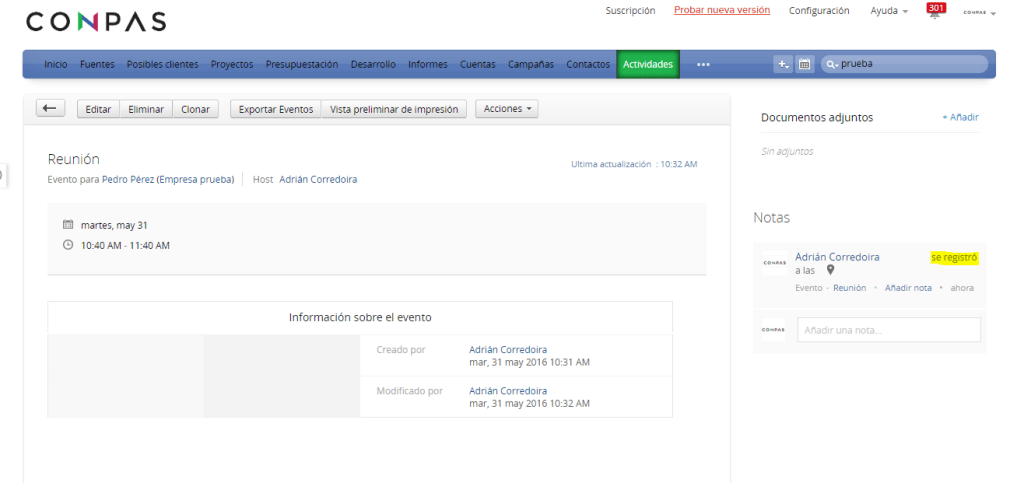Click the map pin icon in the note
The height and width of the screenshot is (483, 1024).
[x=830, y=270]
